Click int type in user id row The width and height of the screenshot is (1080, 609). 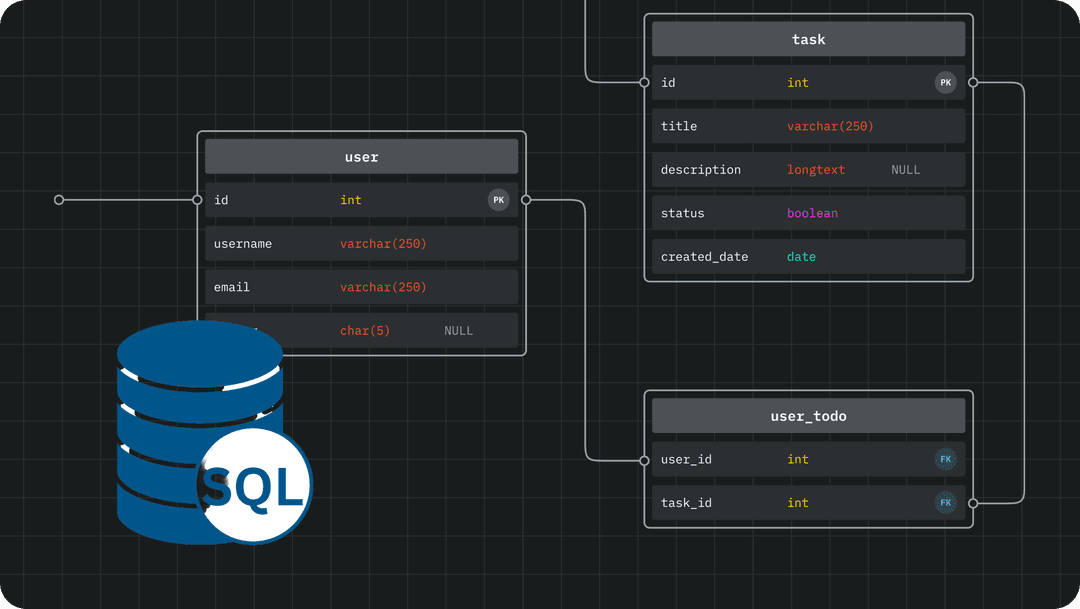coord(351,200)
